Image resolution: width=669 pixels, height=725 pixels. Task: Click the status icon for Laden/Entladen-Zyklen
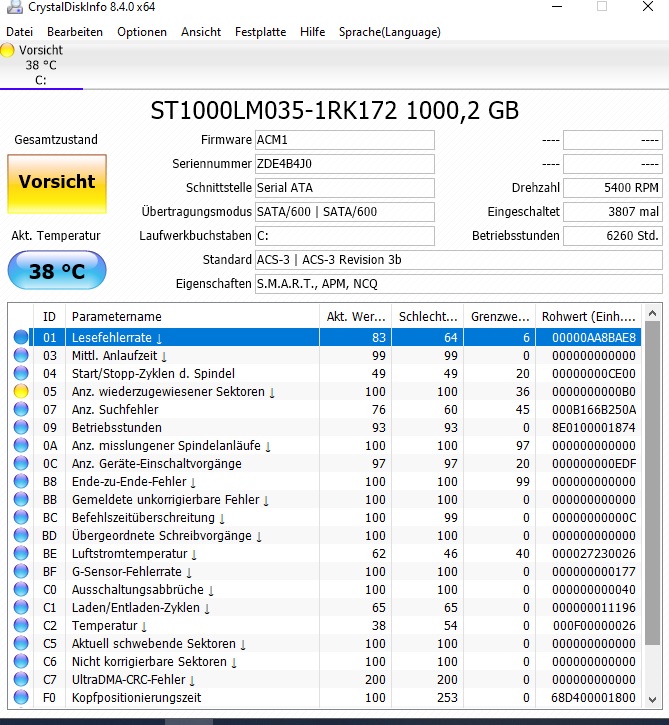21,607
